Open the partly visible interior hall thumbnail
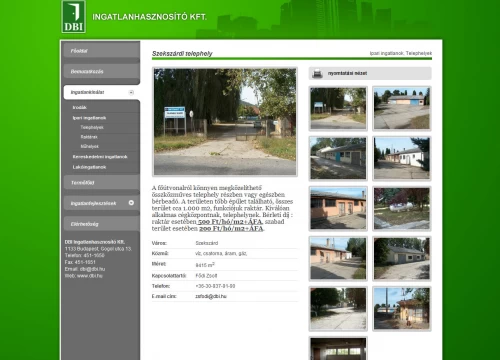The image size is (500, 360). click(338, 348)
